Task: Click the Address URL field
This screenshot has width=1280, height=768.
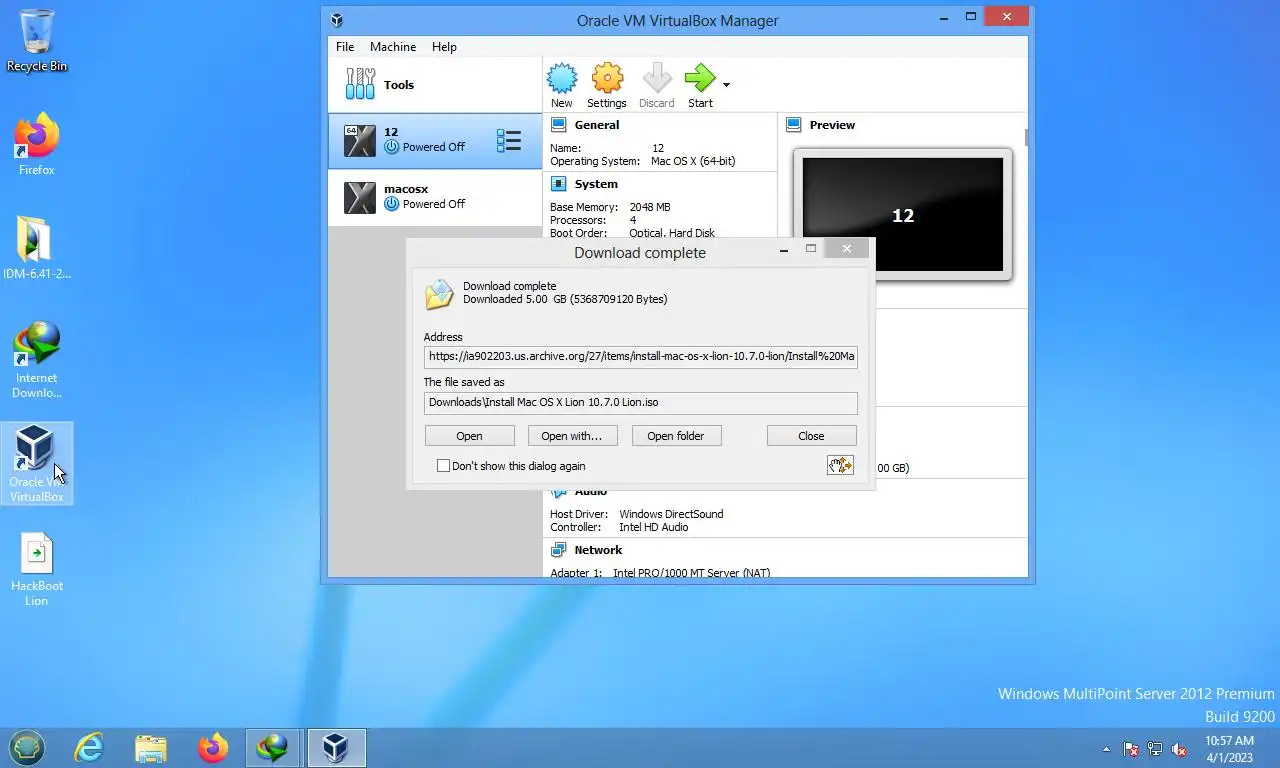Action: [x=640, y=356]
